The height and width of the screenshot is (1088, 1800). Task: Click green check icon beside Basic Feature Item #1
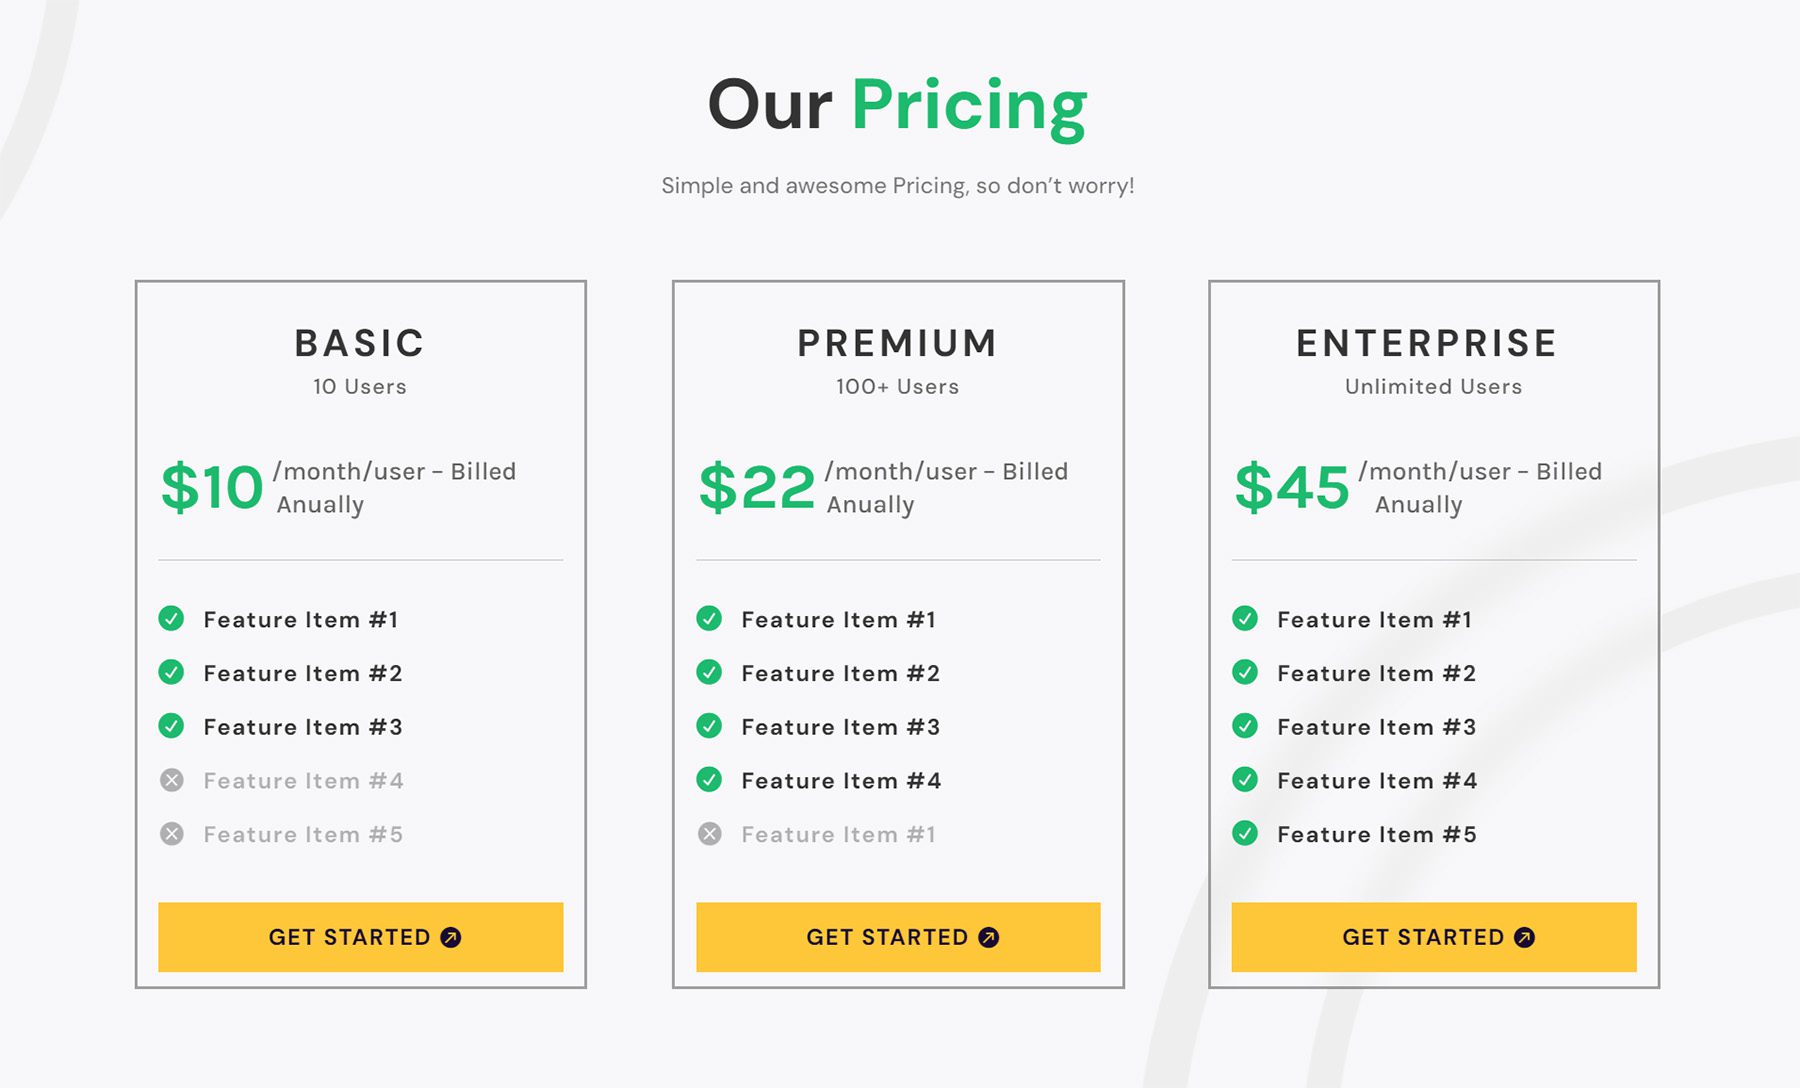point(171,619)
